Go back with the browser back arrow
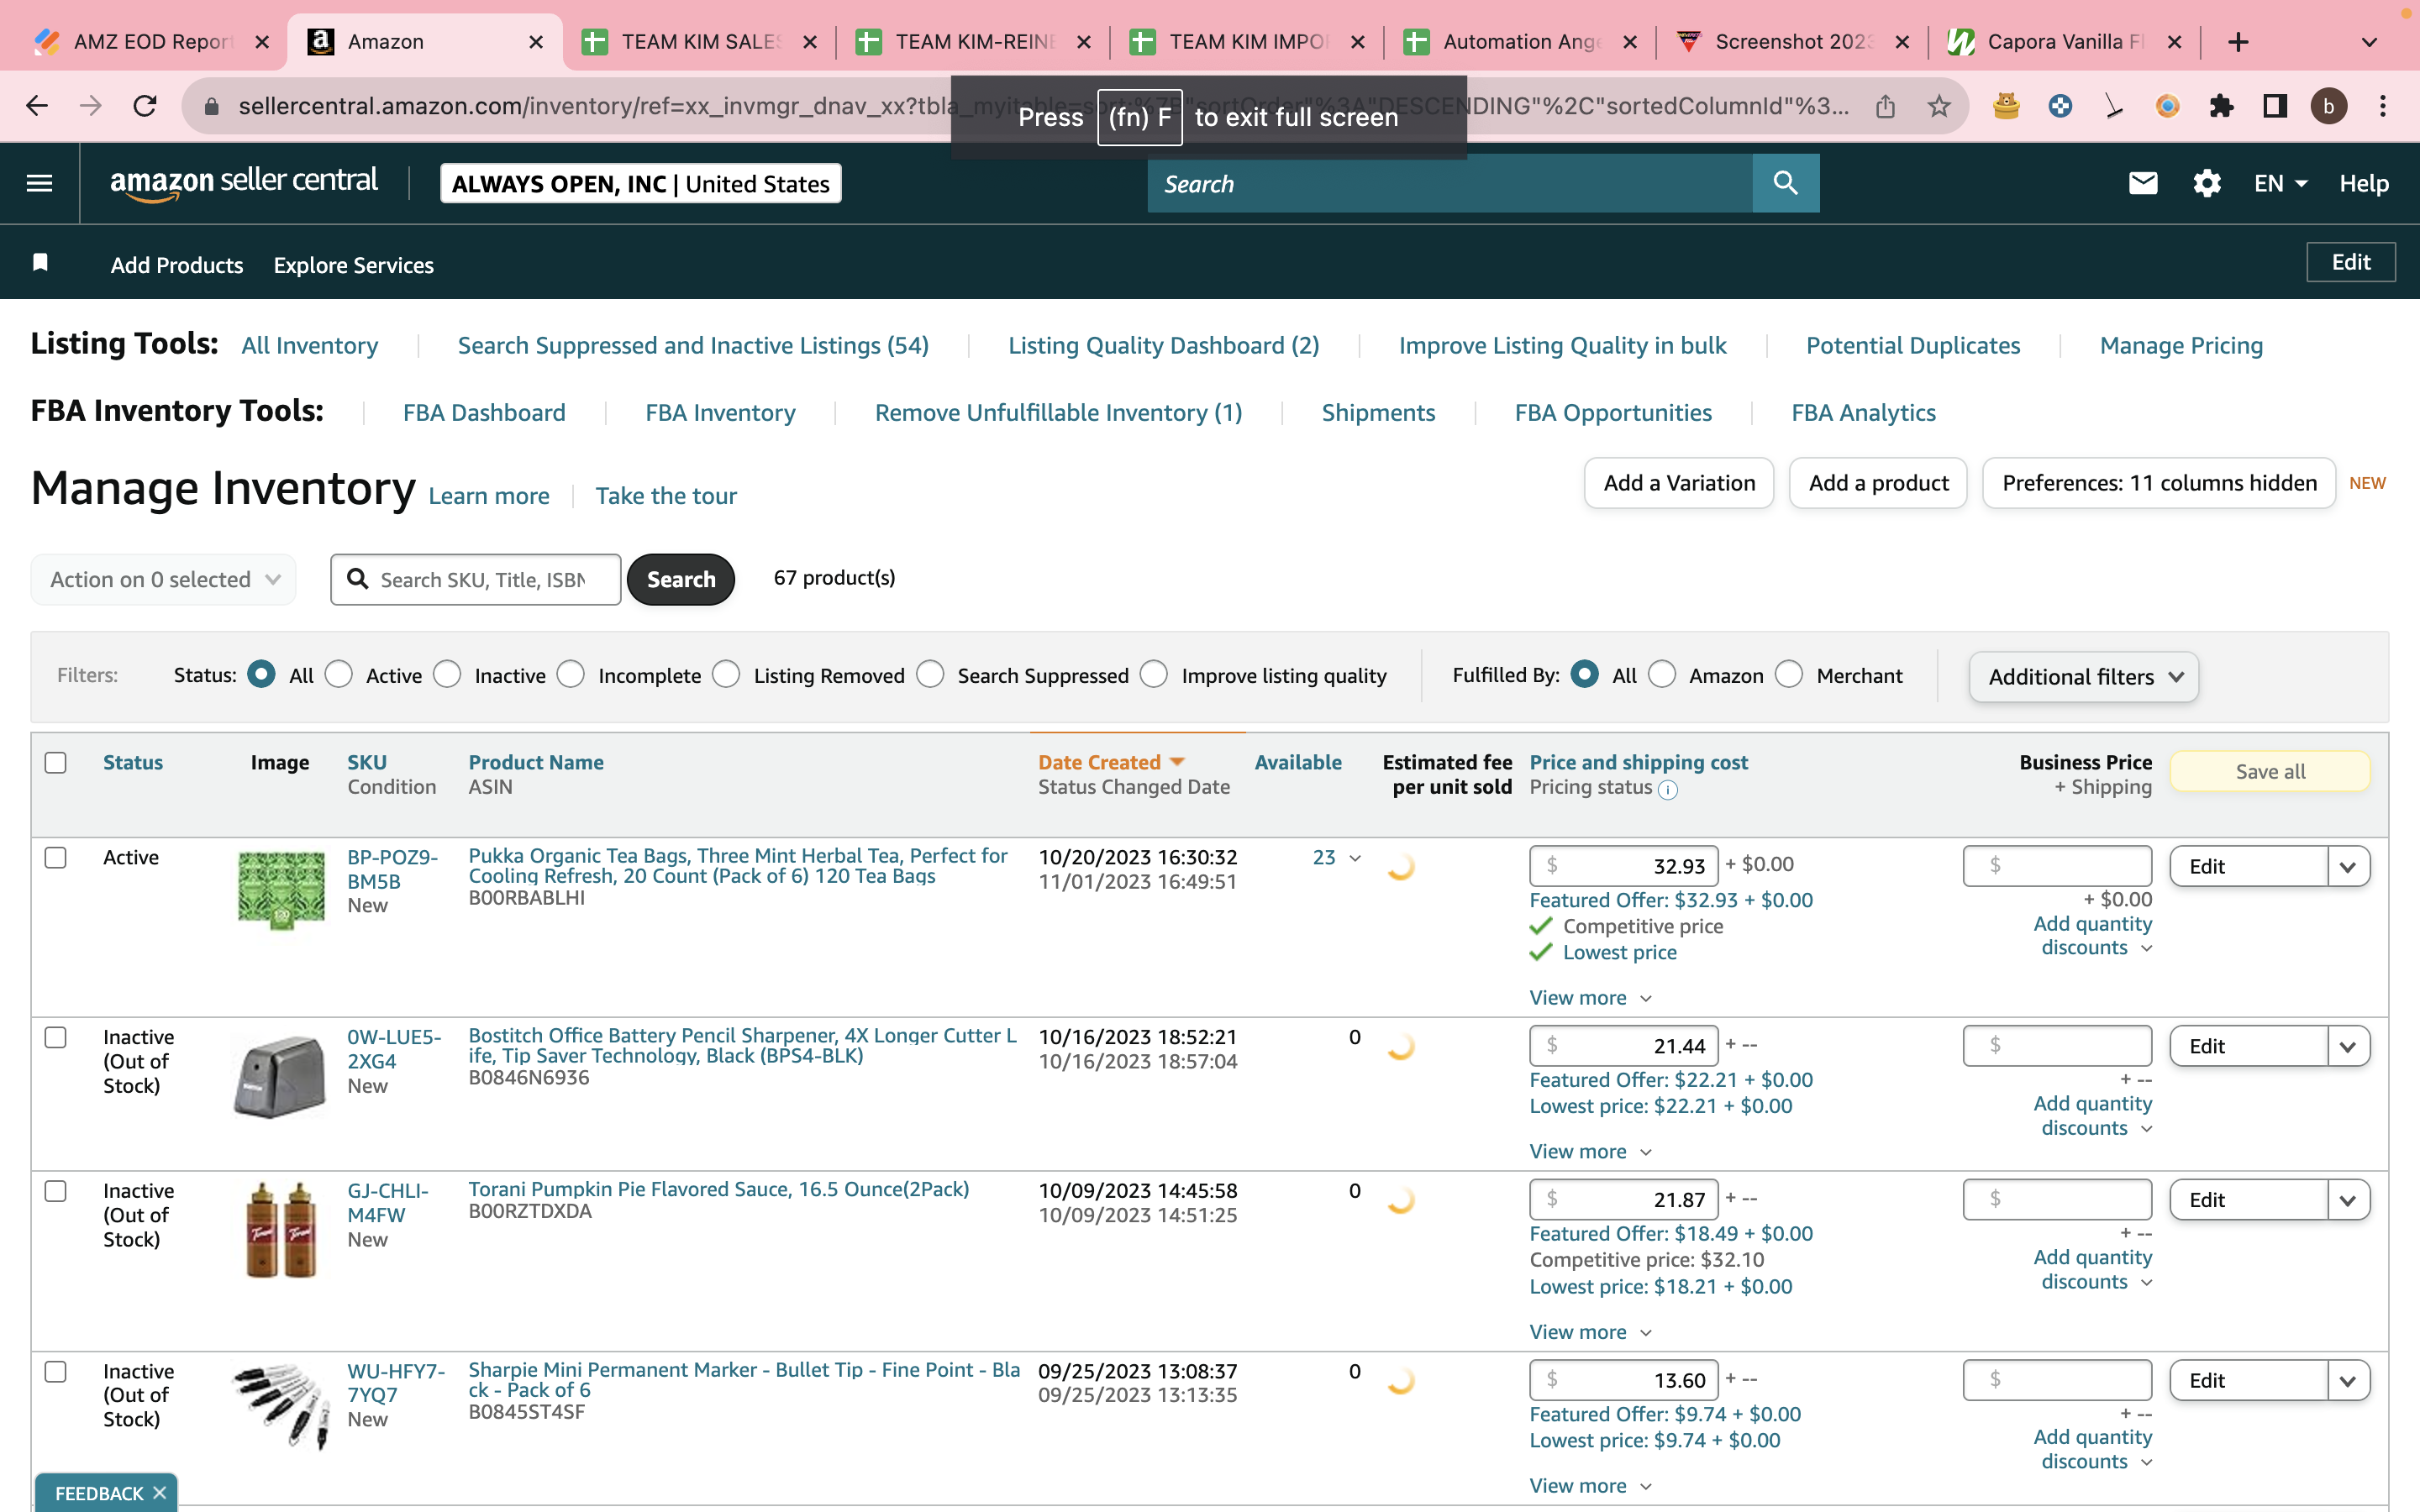This screenshot has width=2420, height=1512. click(x=37, y=105)
